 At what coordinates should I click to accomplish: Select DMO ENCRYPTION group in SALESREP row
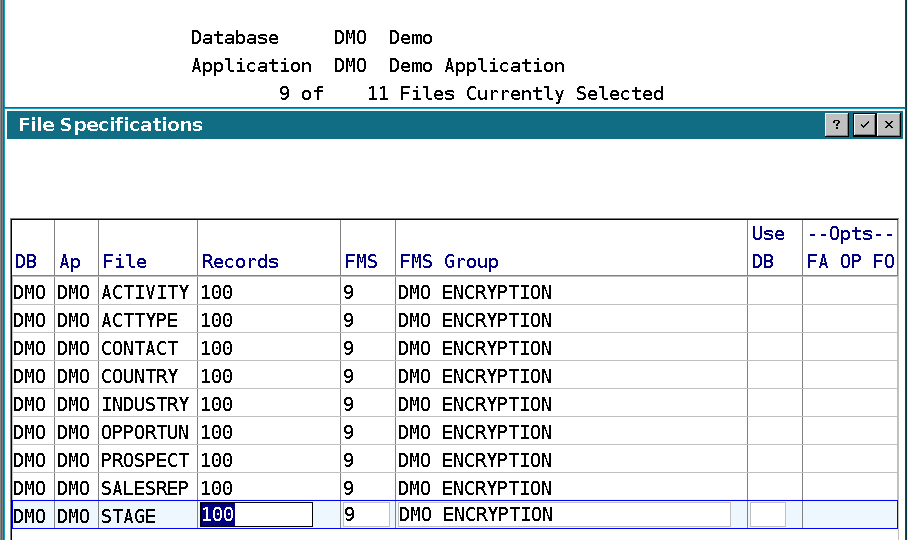pos(475,488)
